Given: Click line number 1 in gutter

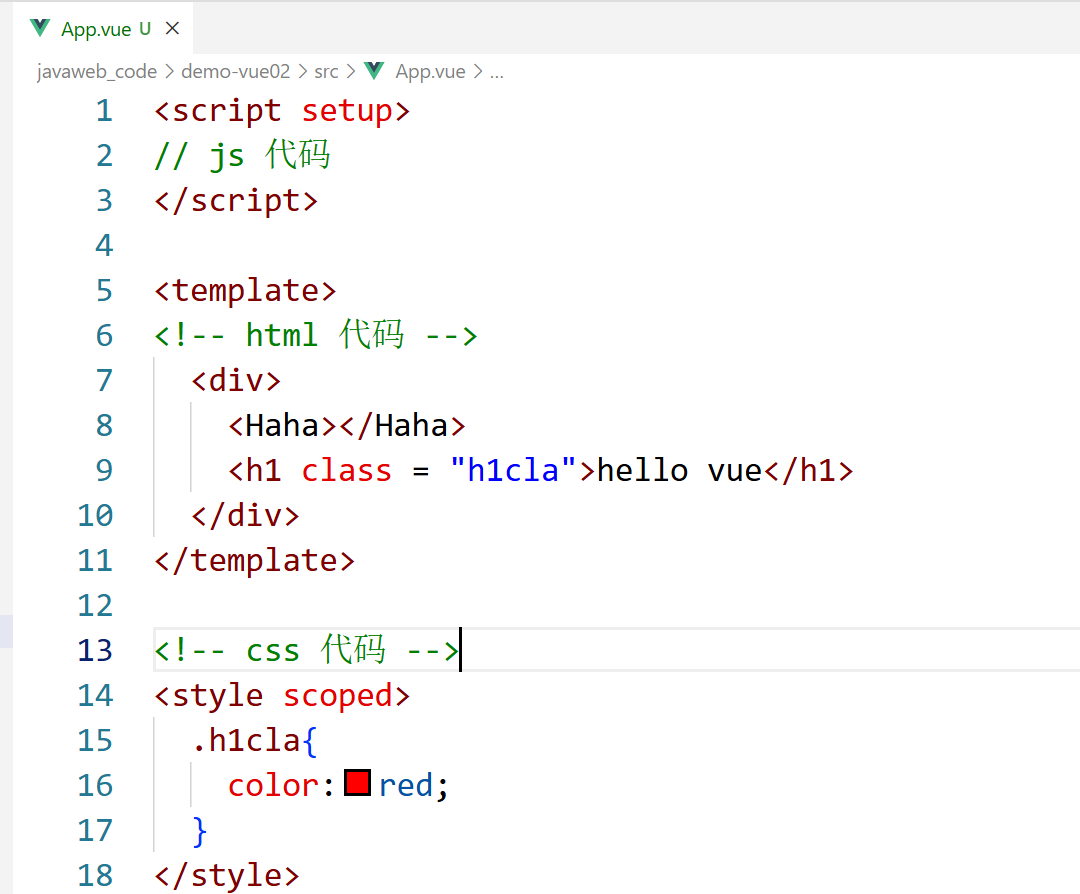Looking at the screenshot, I should coord(104,111).
